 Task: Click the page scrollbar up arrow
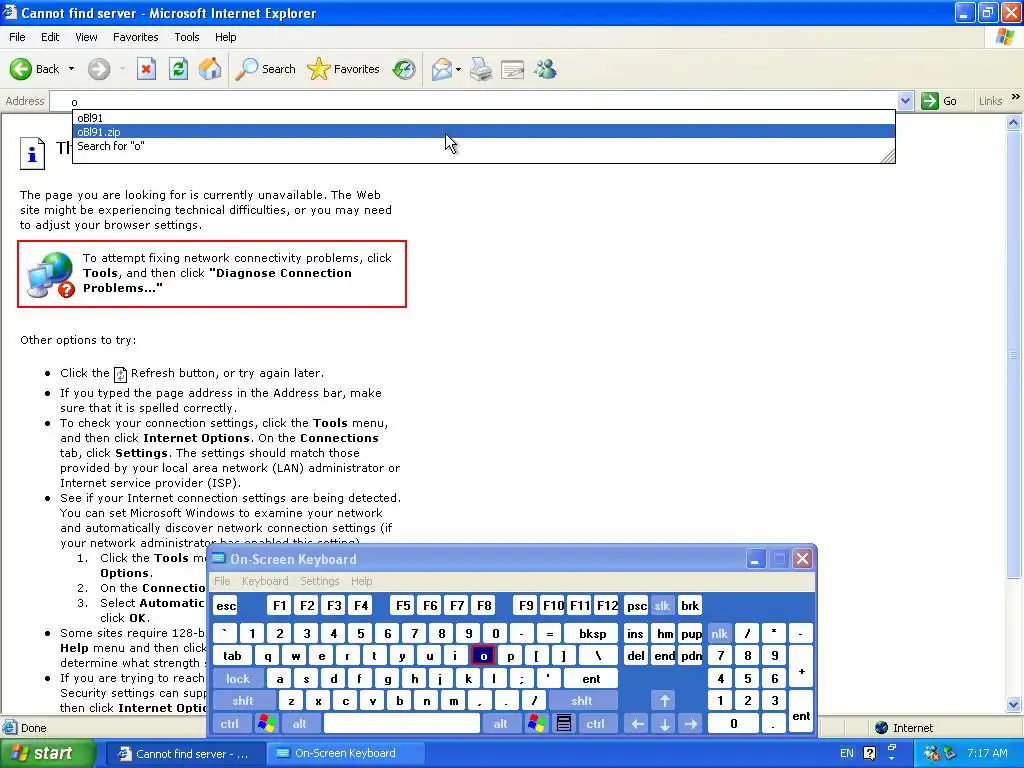point(1014,121)
